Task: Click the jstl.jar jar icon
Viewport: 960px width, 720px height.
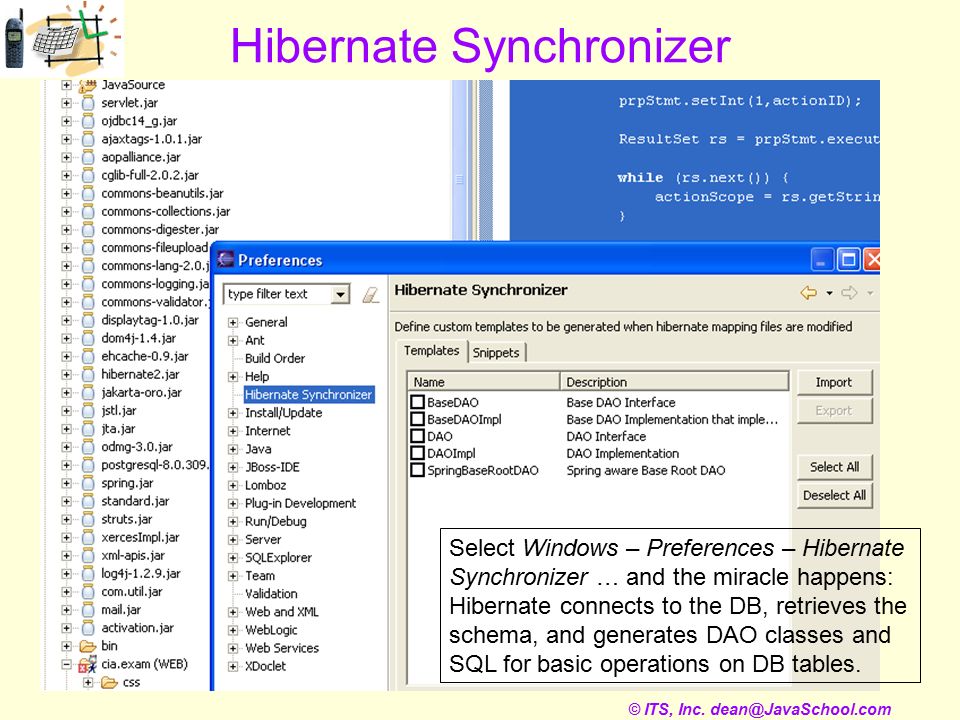Action: coord(88,411)
